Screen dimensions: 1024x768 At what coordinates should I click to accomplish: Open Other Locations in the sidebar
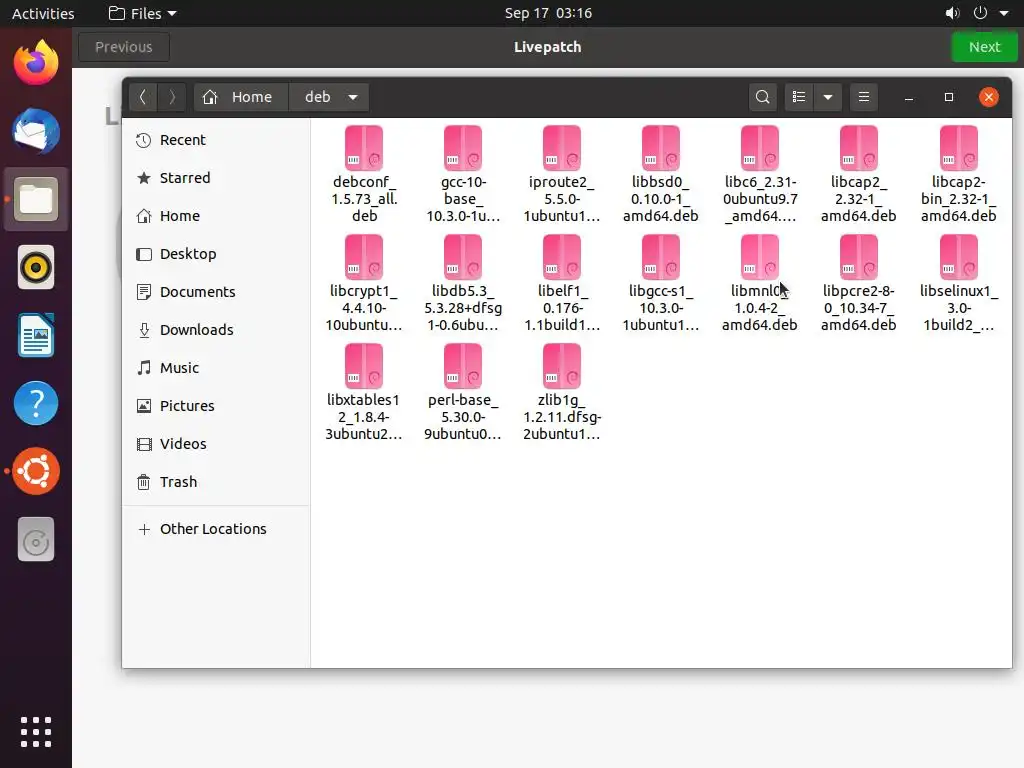coord(216,528)
